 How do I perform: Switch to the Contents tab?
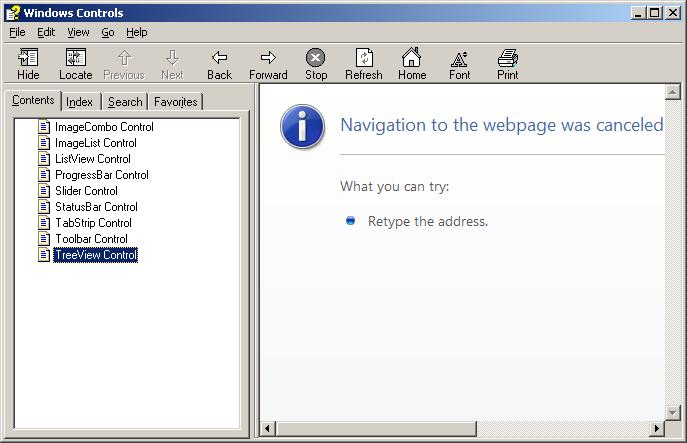pos(33,100)
